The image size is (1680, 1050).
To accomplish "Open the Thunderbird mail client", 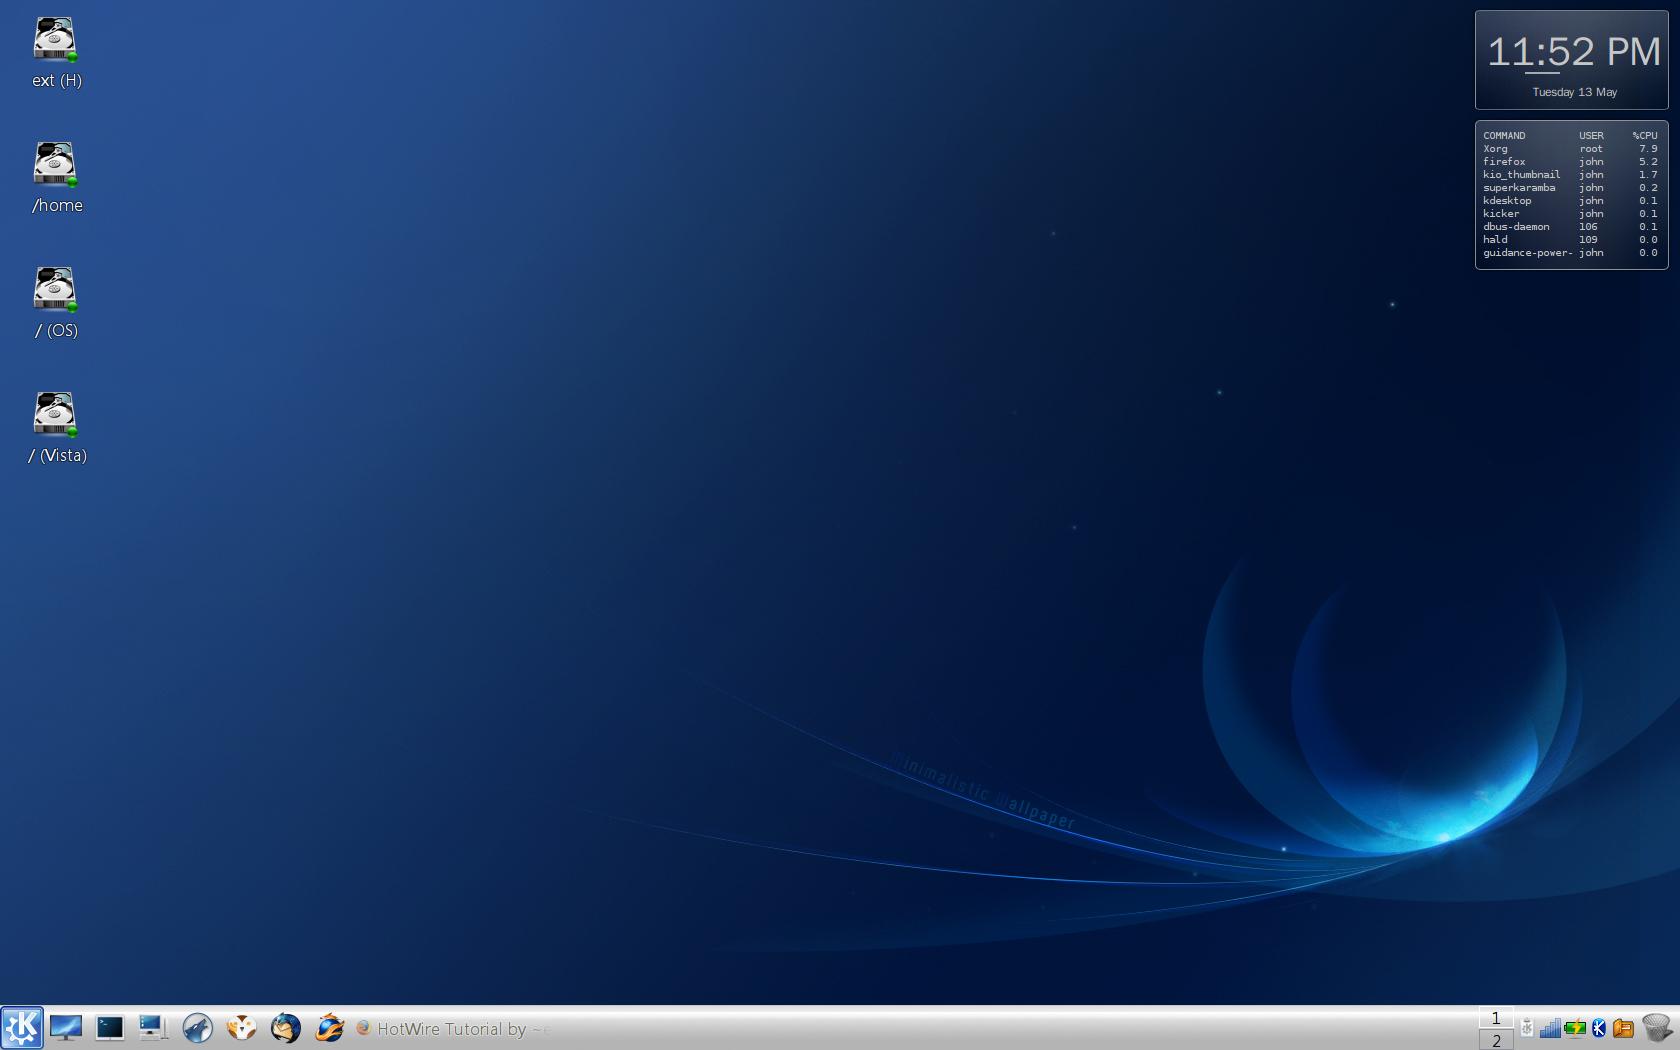I will (x=285, y=1028).
